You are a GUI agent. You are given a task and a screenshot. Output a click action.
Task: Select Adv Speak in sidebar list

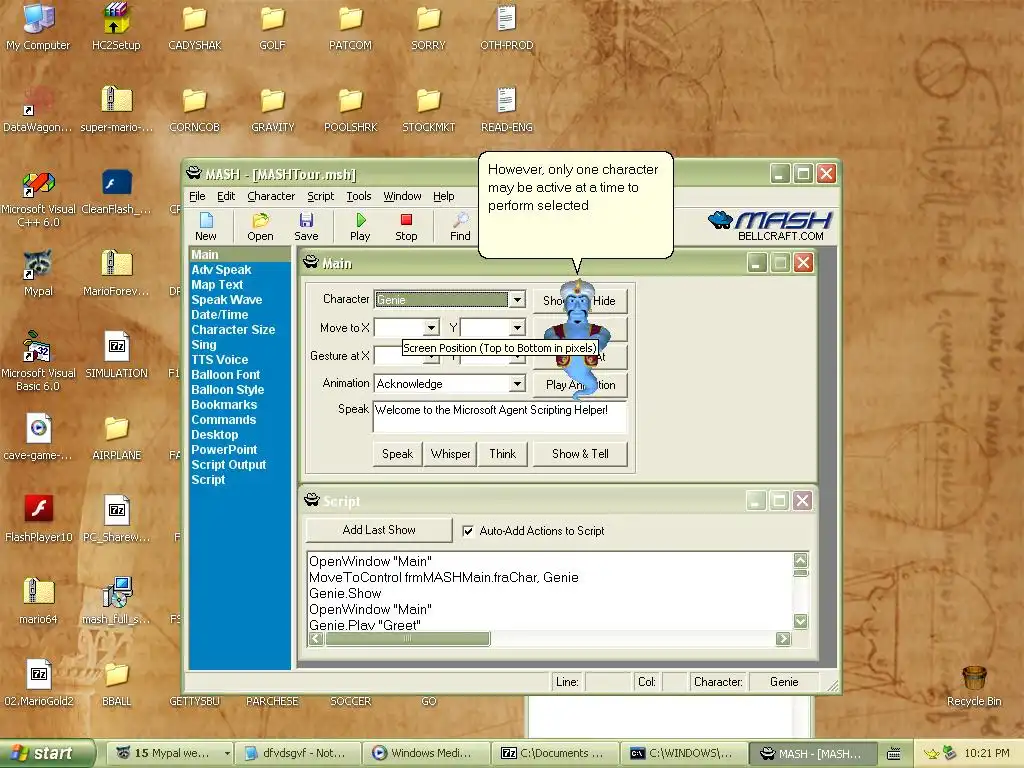(221, 270)
